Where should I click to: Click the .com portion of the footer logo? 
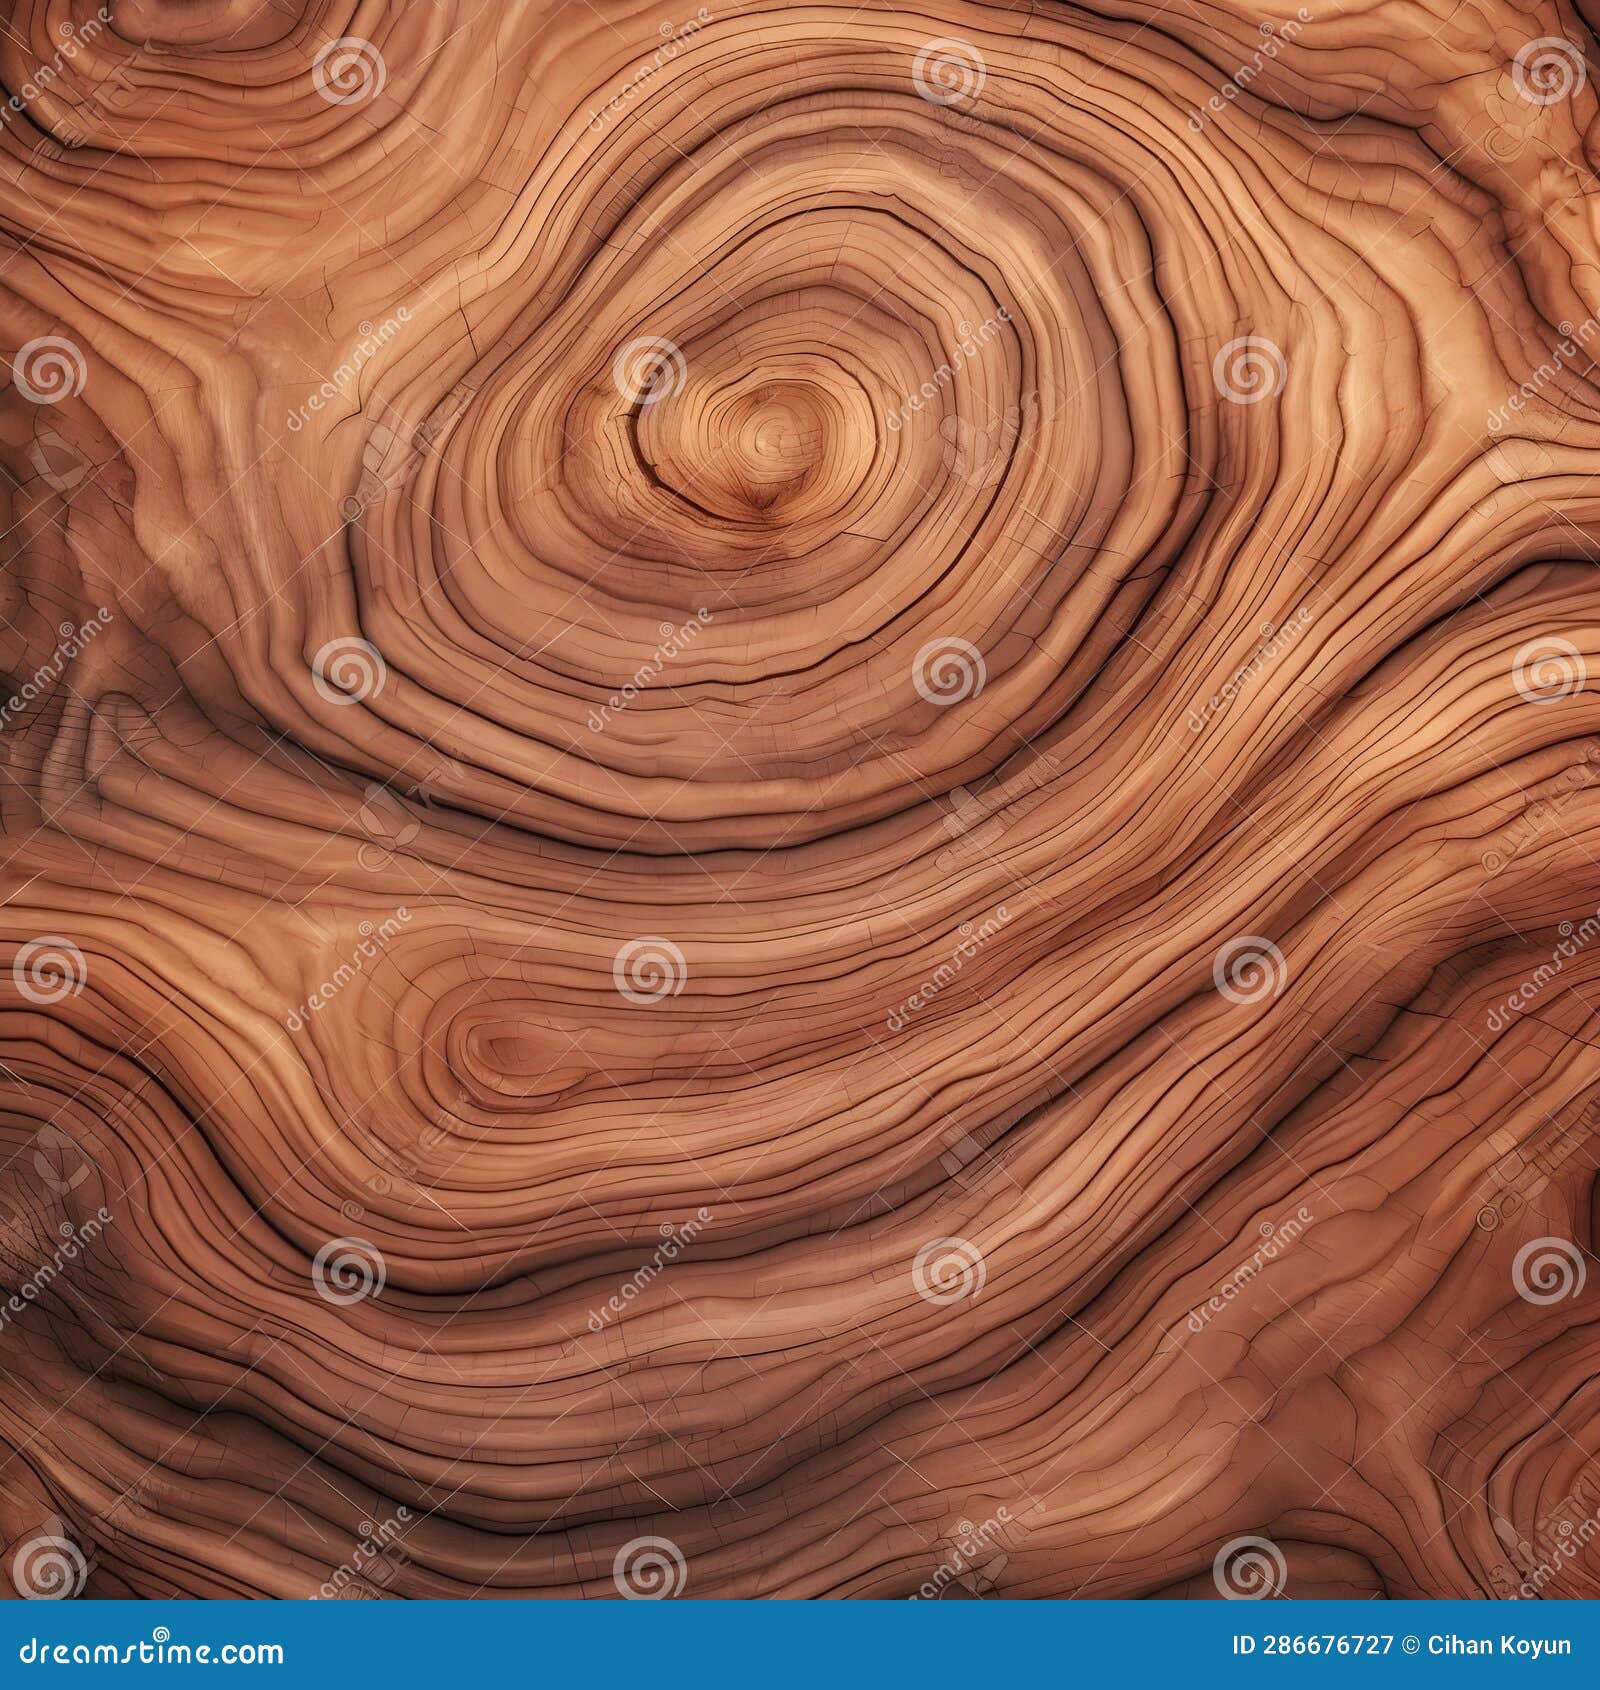coord(245,1651)
